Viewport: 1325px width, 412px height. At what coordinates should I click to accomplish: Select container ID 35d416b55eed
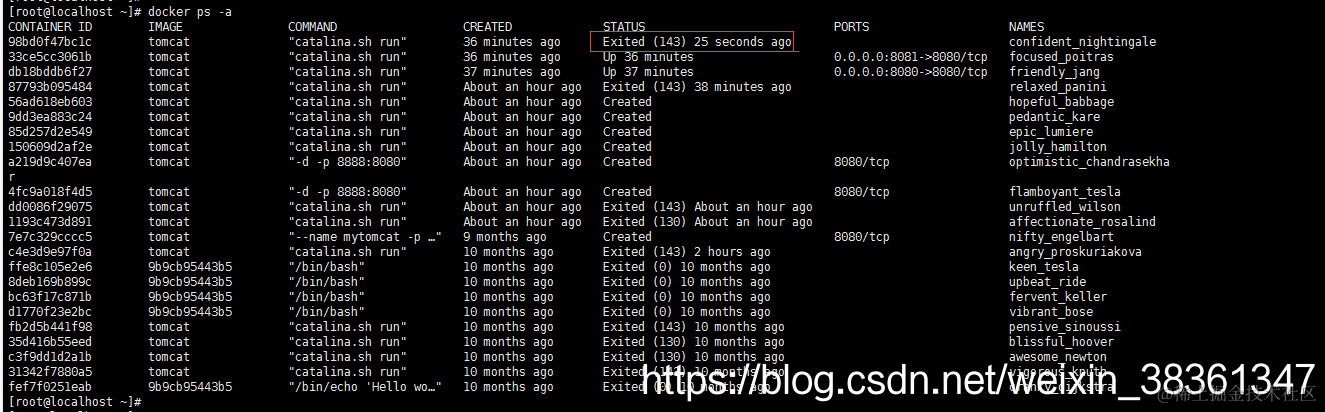[x=50, y=342]
